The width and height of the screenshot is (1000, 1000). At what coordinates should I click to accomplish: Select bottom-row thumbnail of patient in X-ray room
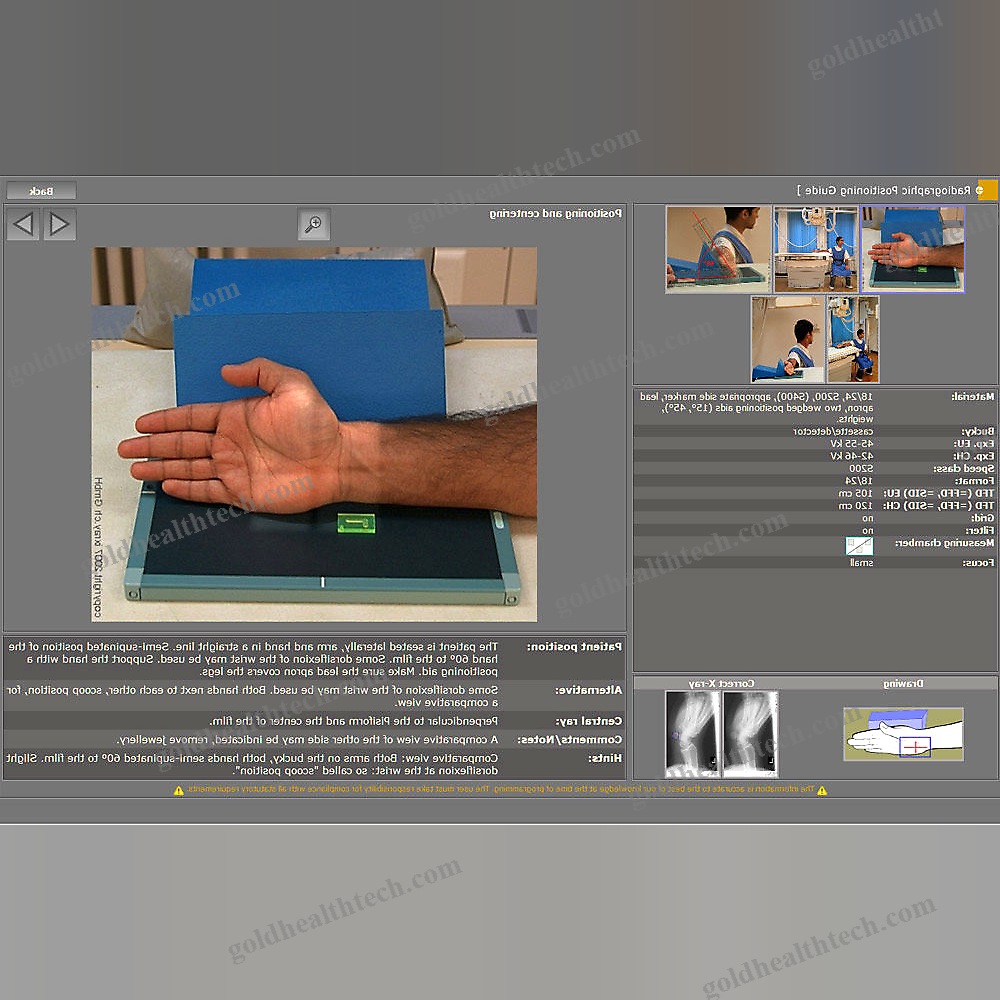[x=853, y=339]
